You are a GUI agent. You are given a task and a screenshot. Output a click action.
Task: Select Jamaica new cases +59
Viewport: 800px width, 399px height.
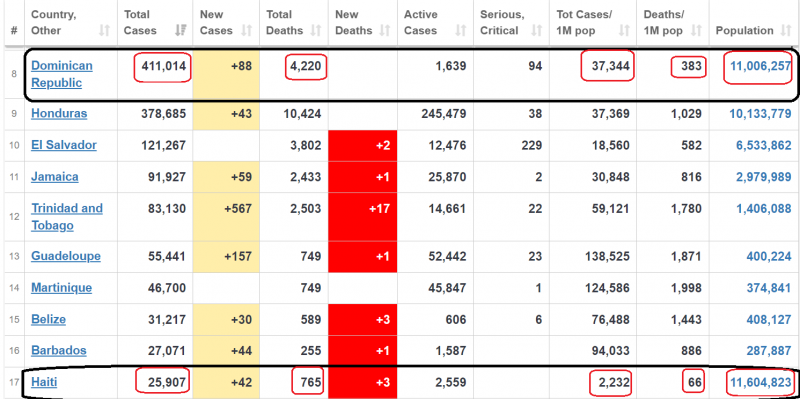click(240, 177)
